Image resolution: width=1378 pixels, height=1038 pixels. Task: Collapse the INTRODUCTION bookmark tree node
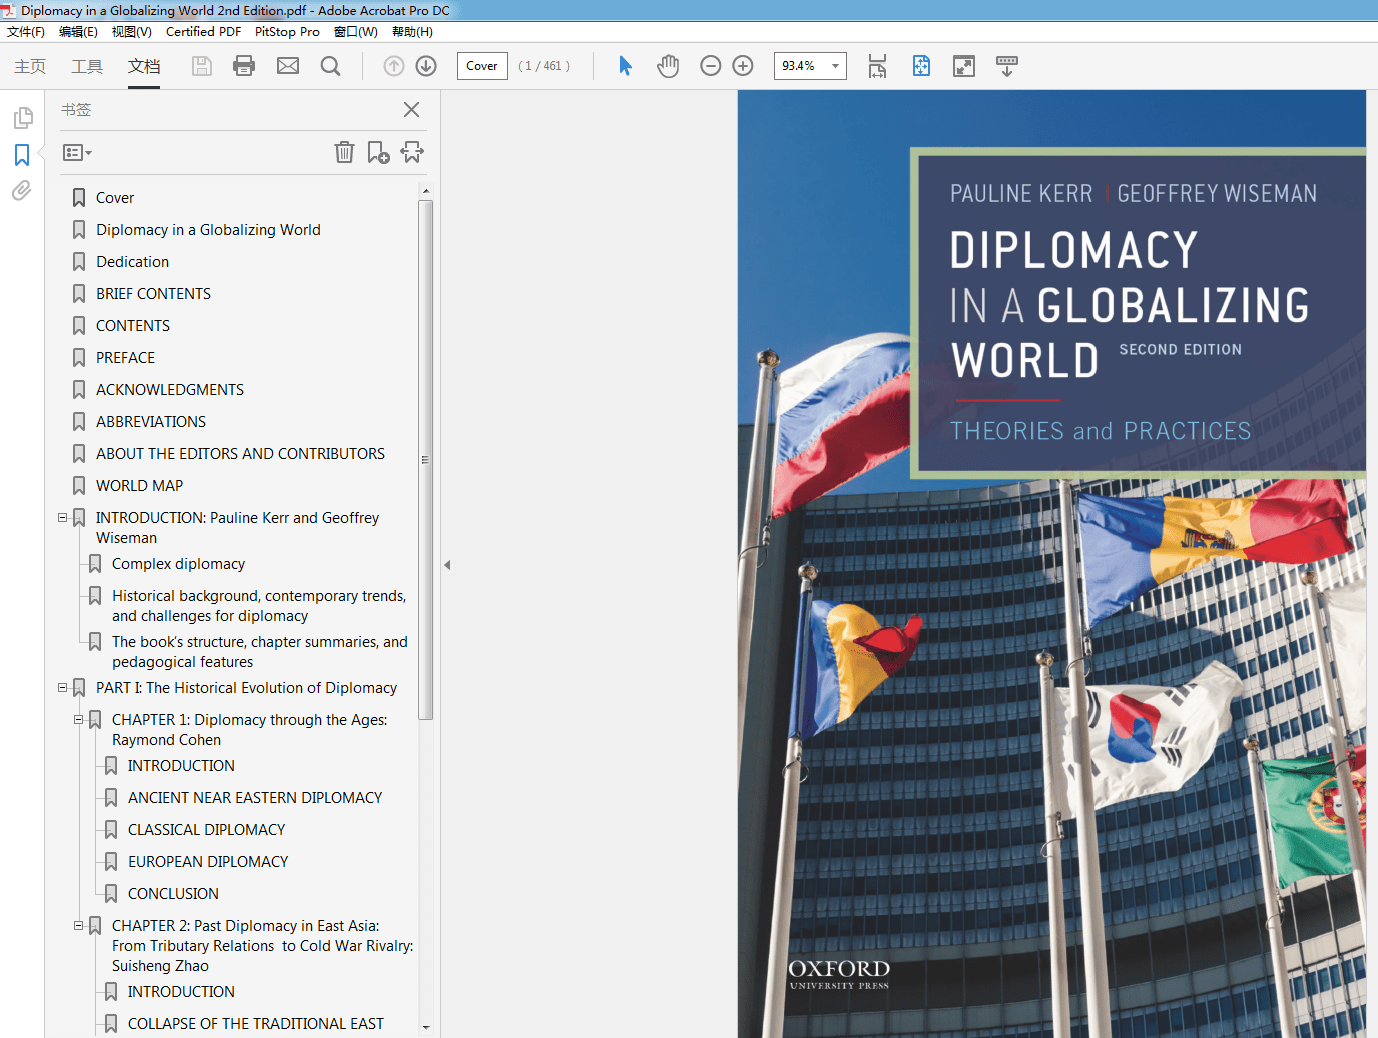click(63, 518)
